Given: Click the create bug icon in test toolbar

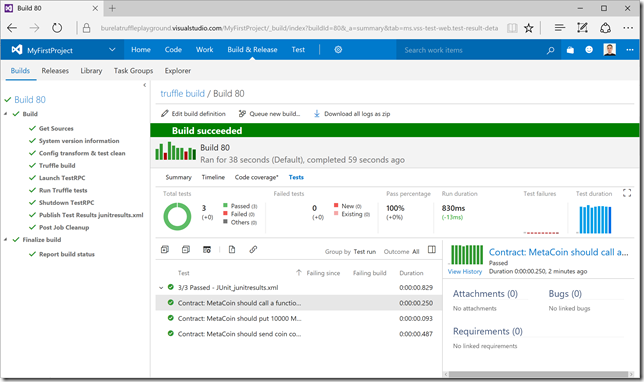Looking at the screenshot, I should tap(207, 249).
